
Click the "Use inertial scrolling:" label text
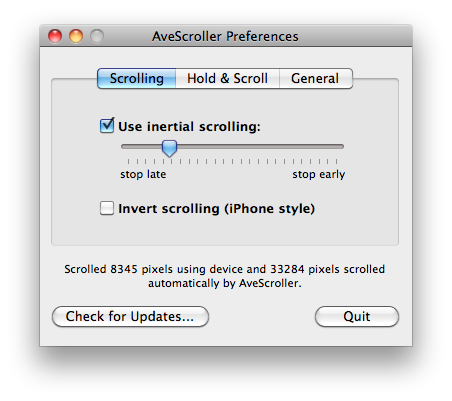click(189, 127)
